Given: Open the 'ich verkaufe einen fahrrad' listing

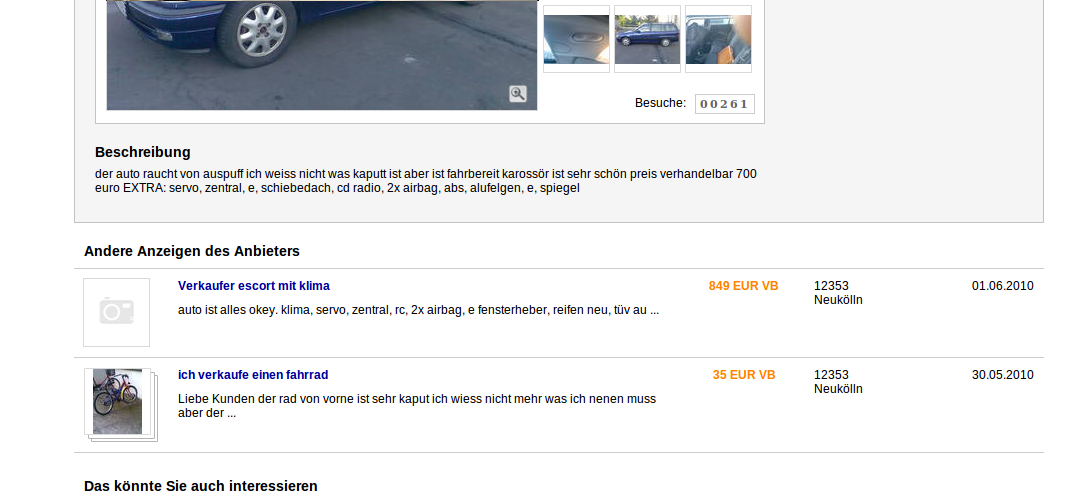Looking at the screenshot, I should 253,375.
